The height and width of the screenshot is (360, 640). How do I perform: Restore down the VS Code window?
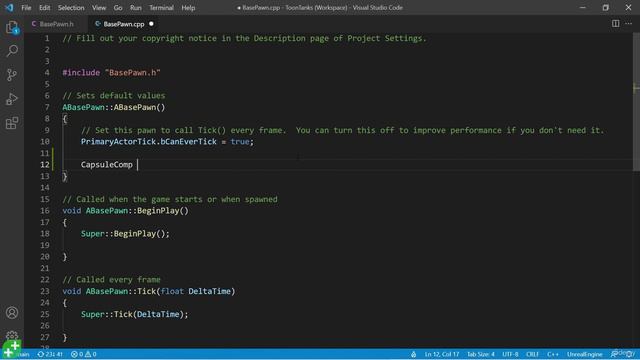click(x=606, y=7)
